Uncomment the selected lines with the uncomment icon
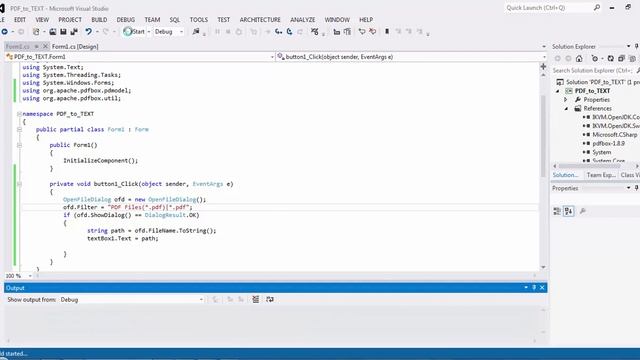Screen dimensions: 640x360 tap(372, 31)
